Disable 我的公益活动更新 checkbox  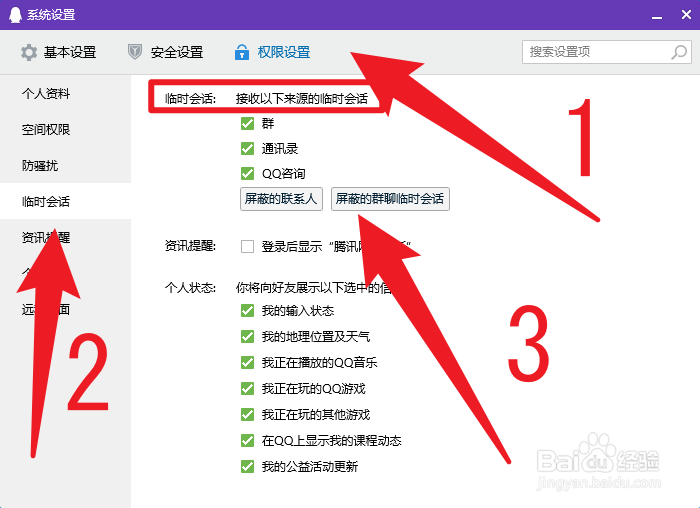tap(247, 466)
